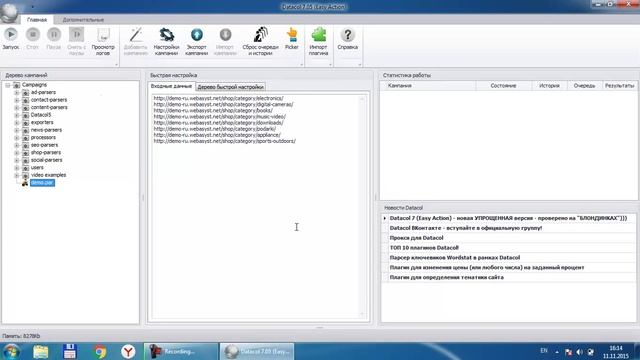Expand the content-parsers folder
Viewport: 640px width, 360px height.
click(16, 108)
